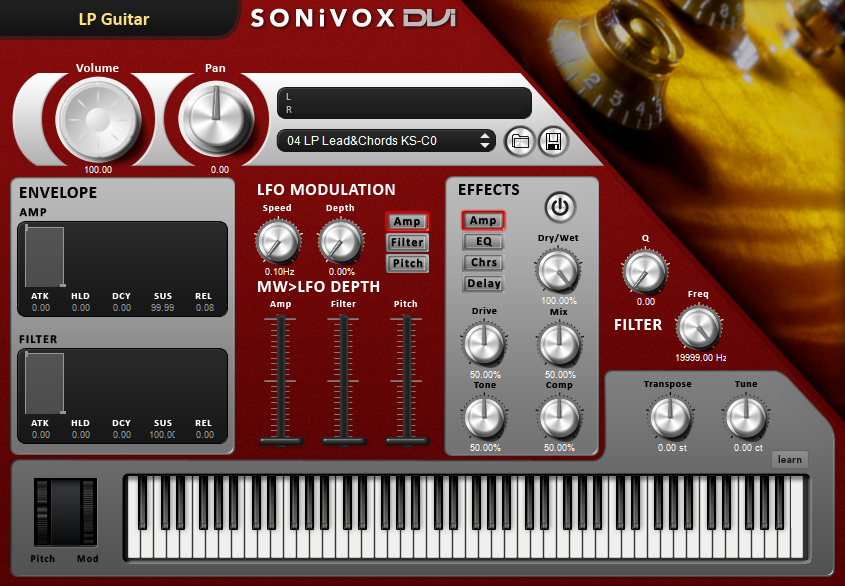Click the LP Guitar instrument title
Image resolution: width=845 pixels, height=586 pixels.
(x=114, y=19)
